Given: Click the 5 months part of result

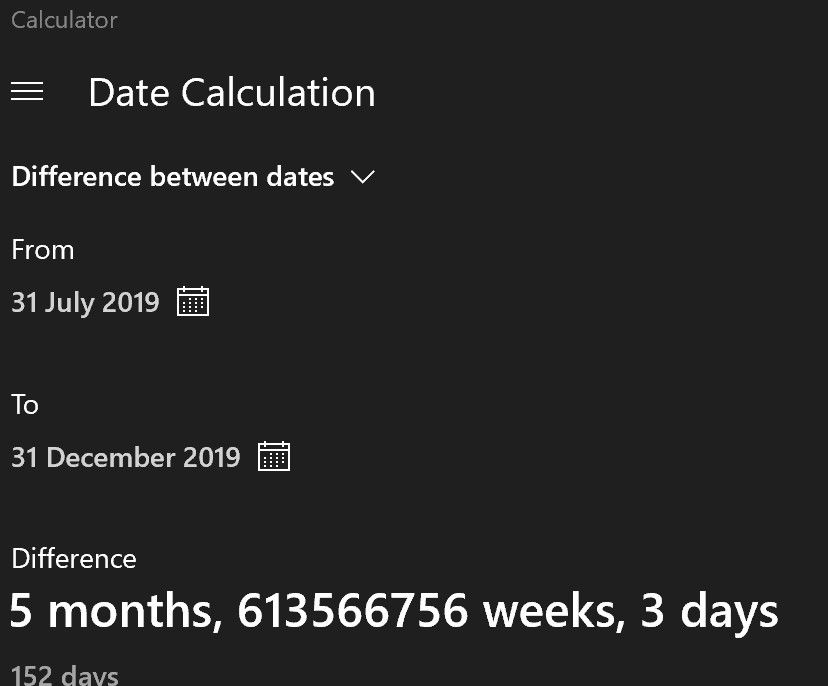Looking at the screenshot, I should click(x=115, y=611).
